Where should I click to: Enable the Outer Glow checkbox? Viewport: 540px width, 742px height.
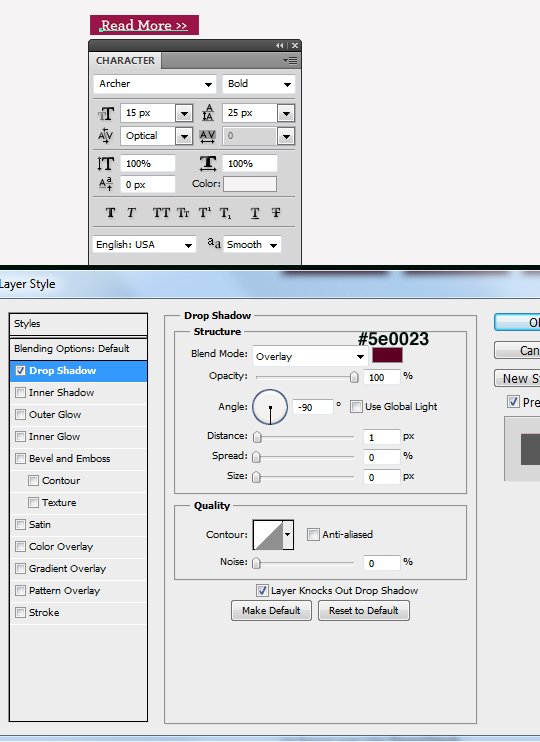(x=20, y=415)
